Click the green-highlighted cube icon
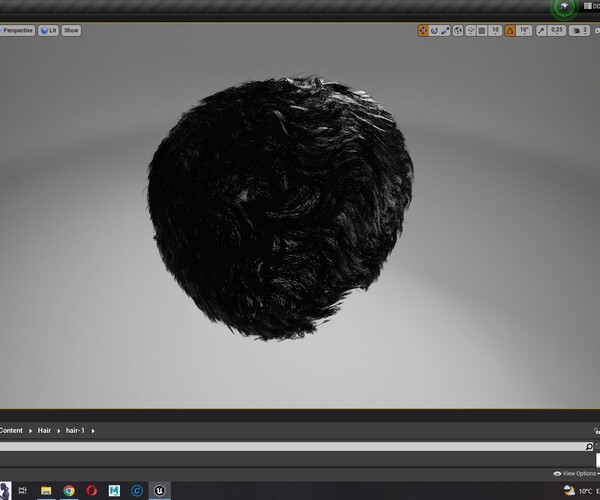Viewport: 600px width, 500px height. click(564, 7)
